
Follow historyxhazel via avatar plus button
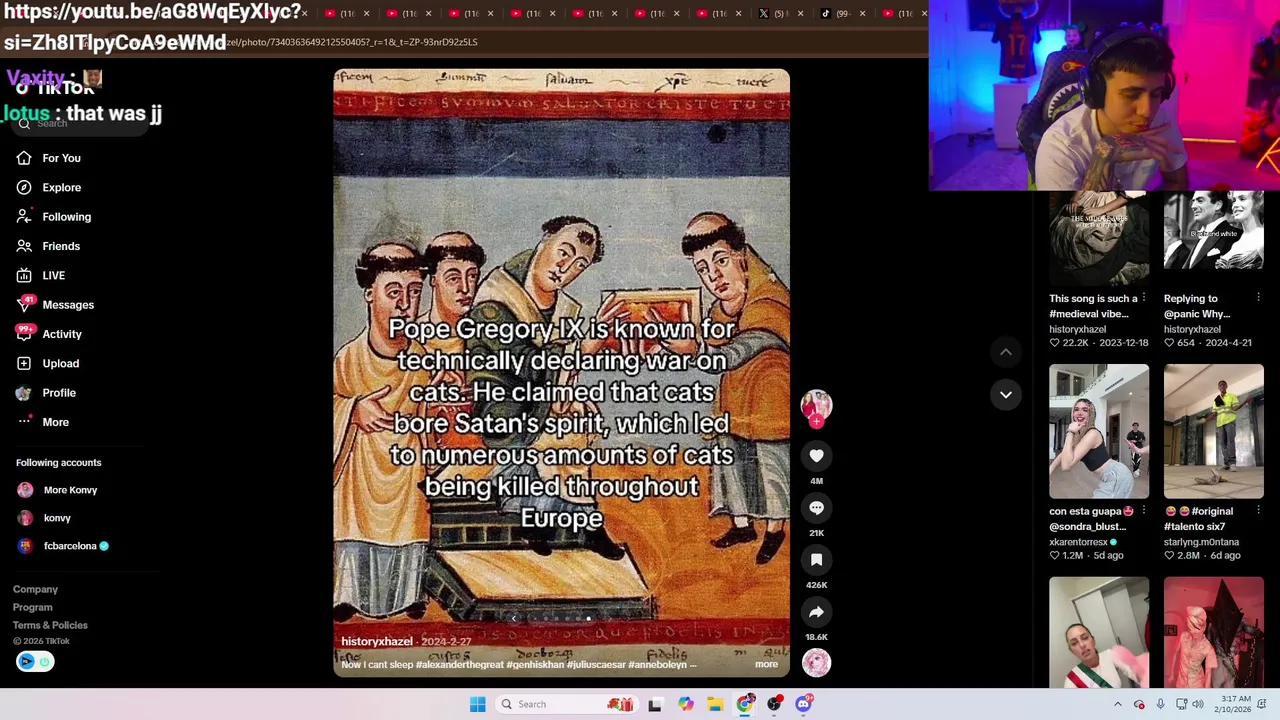816,421
